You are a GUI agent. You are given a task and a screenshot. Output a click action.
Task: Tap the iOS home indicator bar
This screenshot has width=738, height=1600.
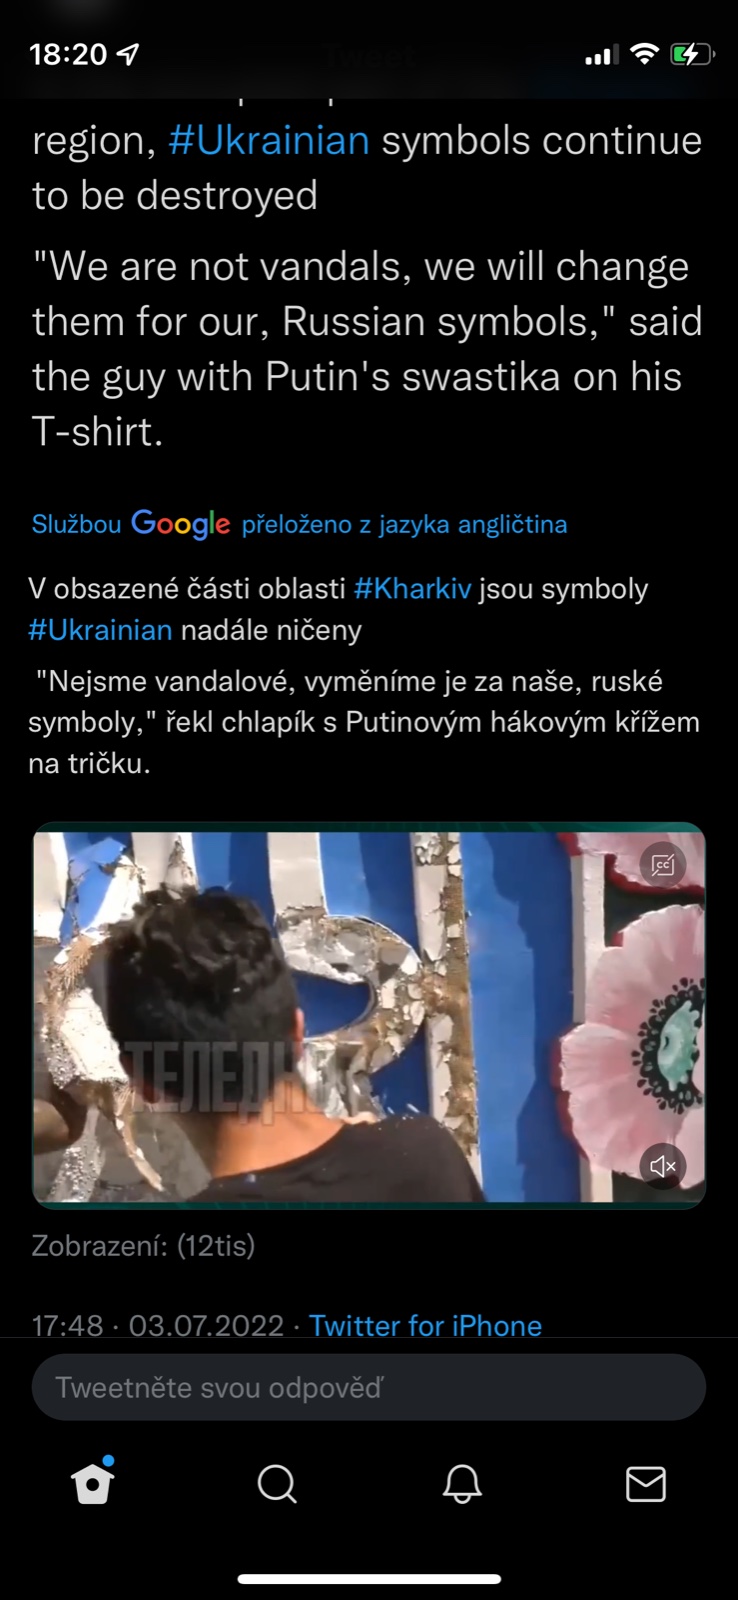click(x=369, y=1580)
